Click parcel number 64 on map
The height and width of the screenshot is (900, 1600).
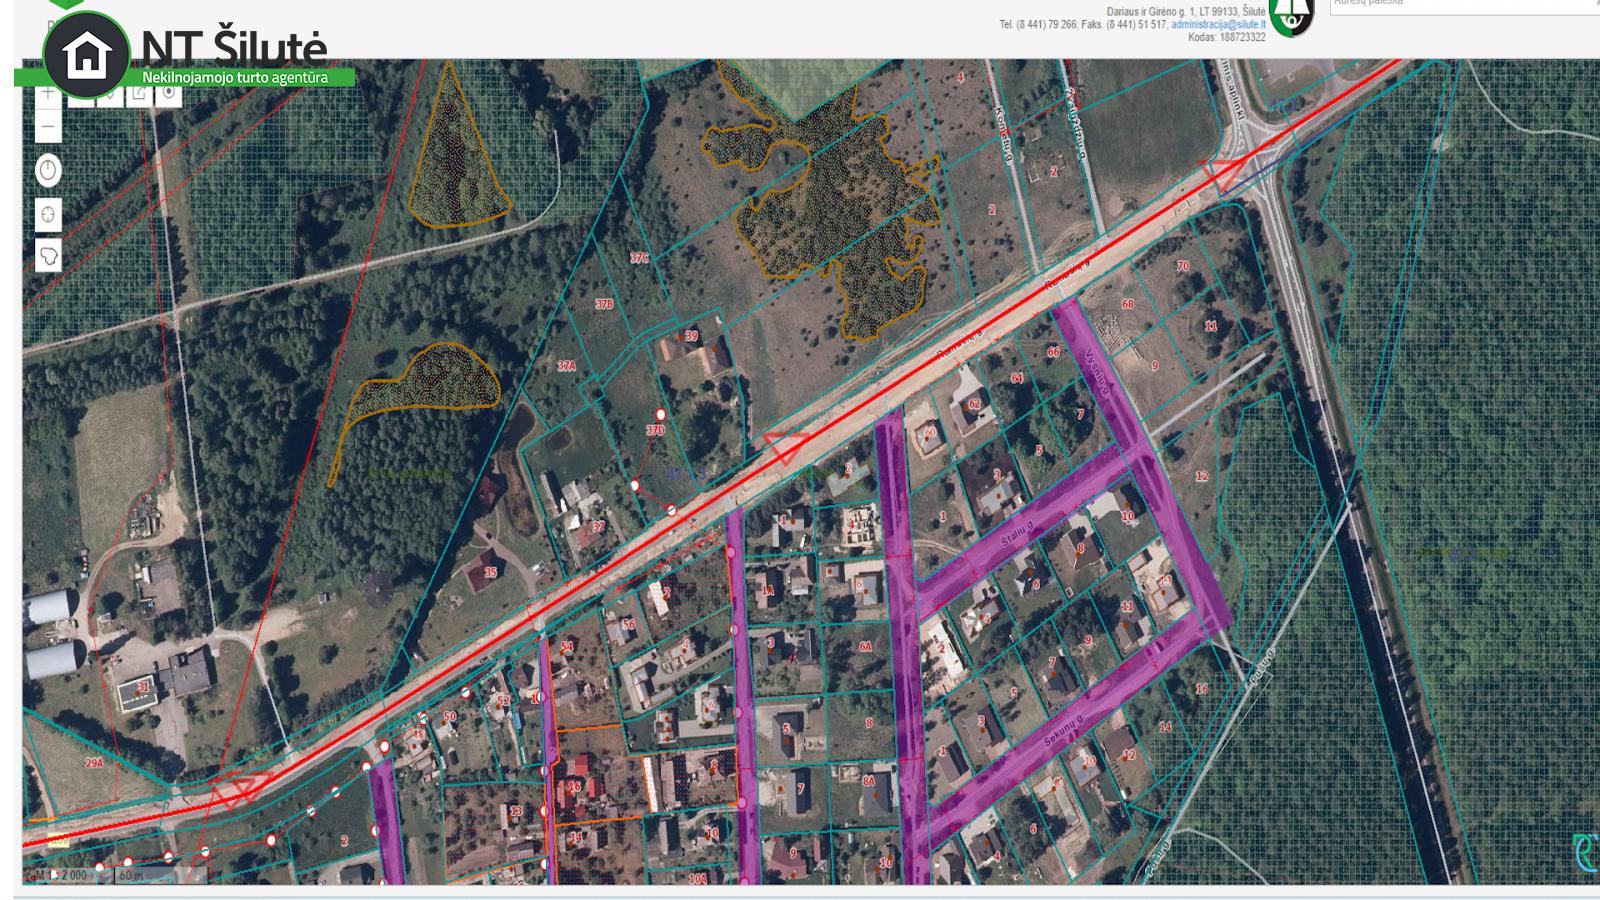point(1017,378)
